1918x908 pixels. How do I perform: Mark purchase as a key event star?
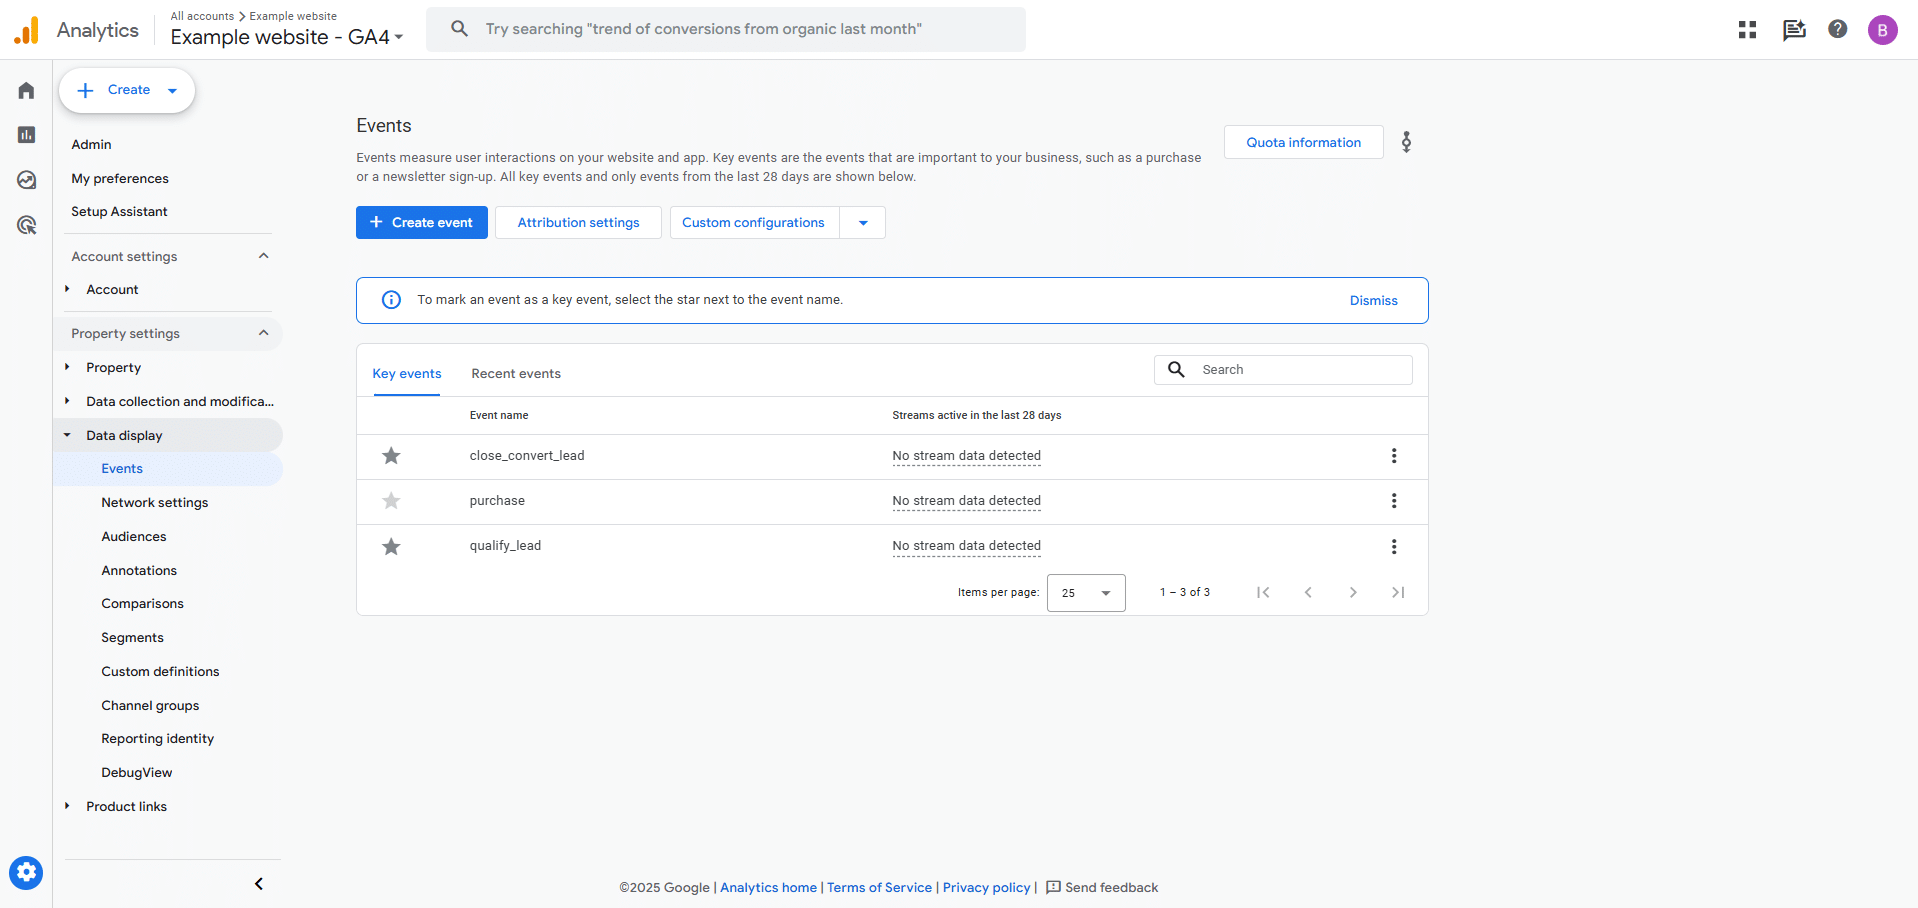coord(391,501)
